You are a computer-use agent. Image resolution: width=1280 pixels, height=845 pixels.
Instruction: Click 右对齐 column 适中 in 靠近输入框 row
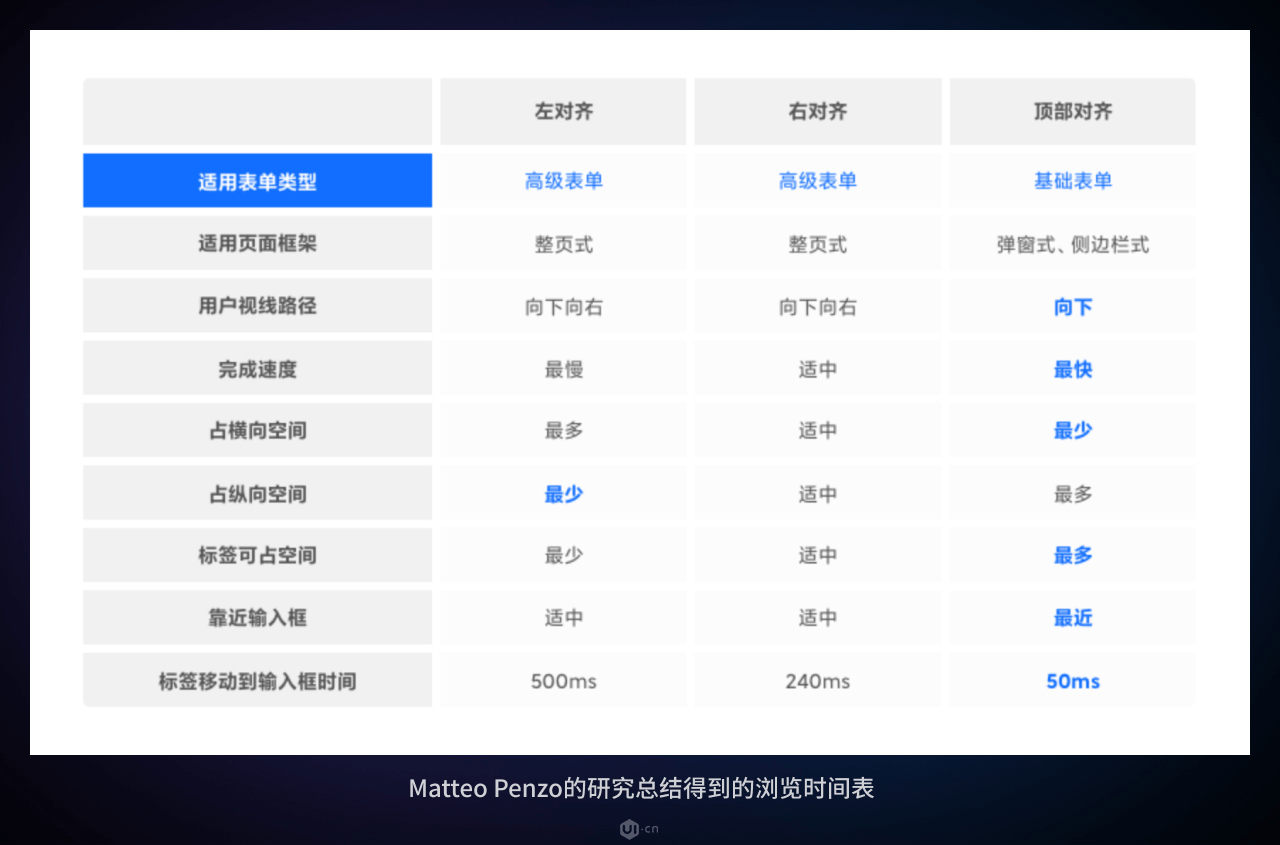tap(818, 618)
